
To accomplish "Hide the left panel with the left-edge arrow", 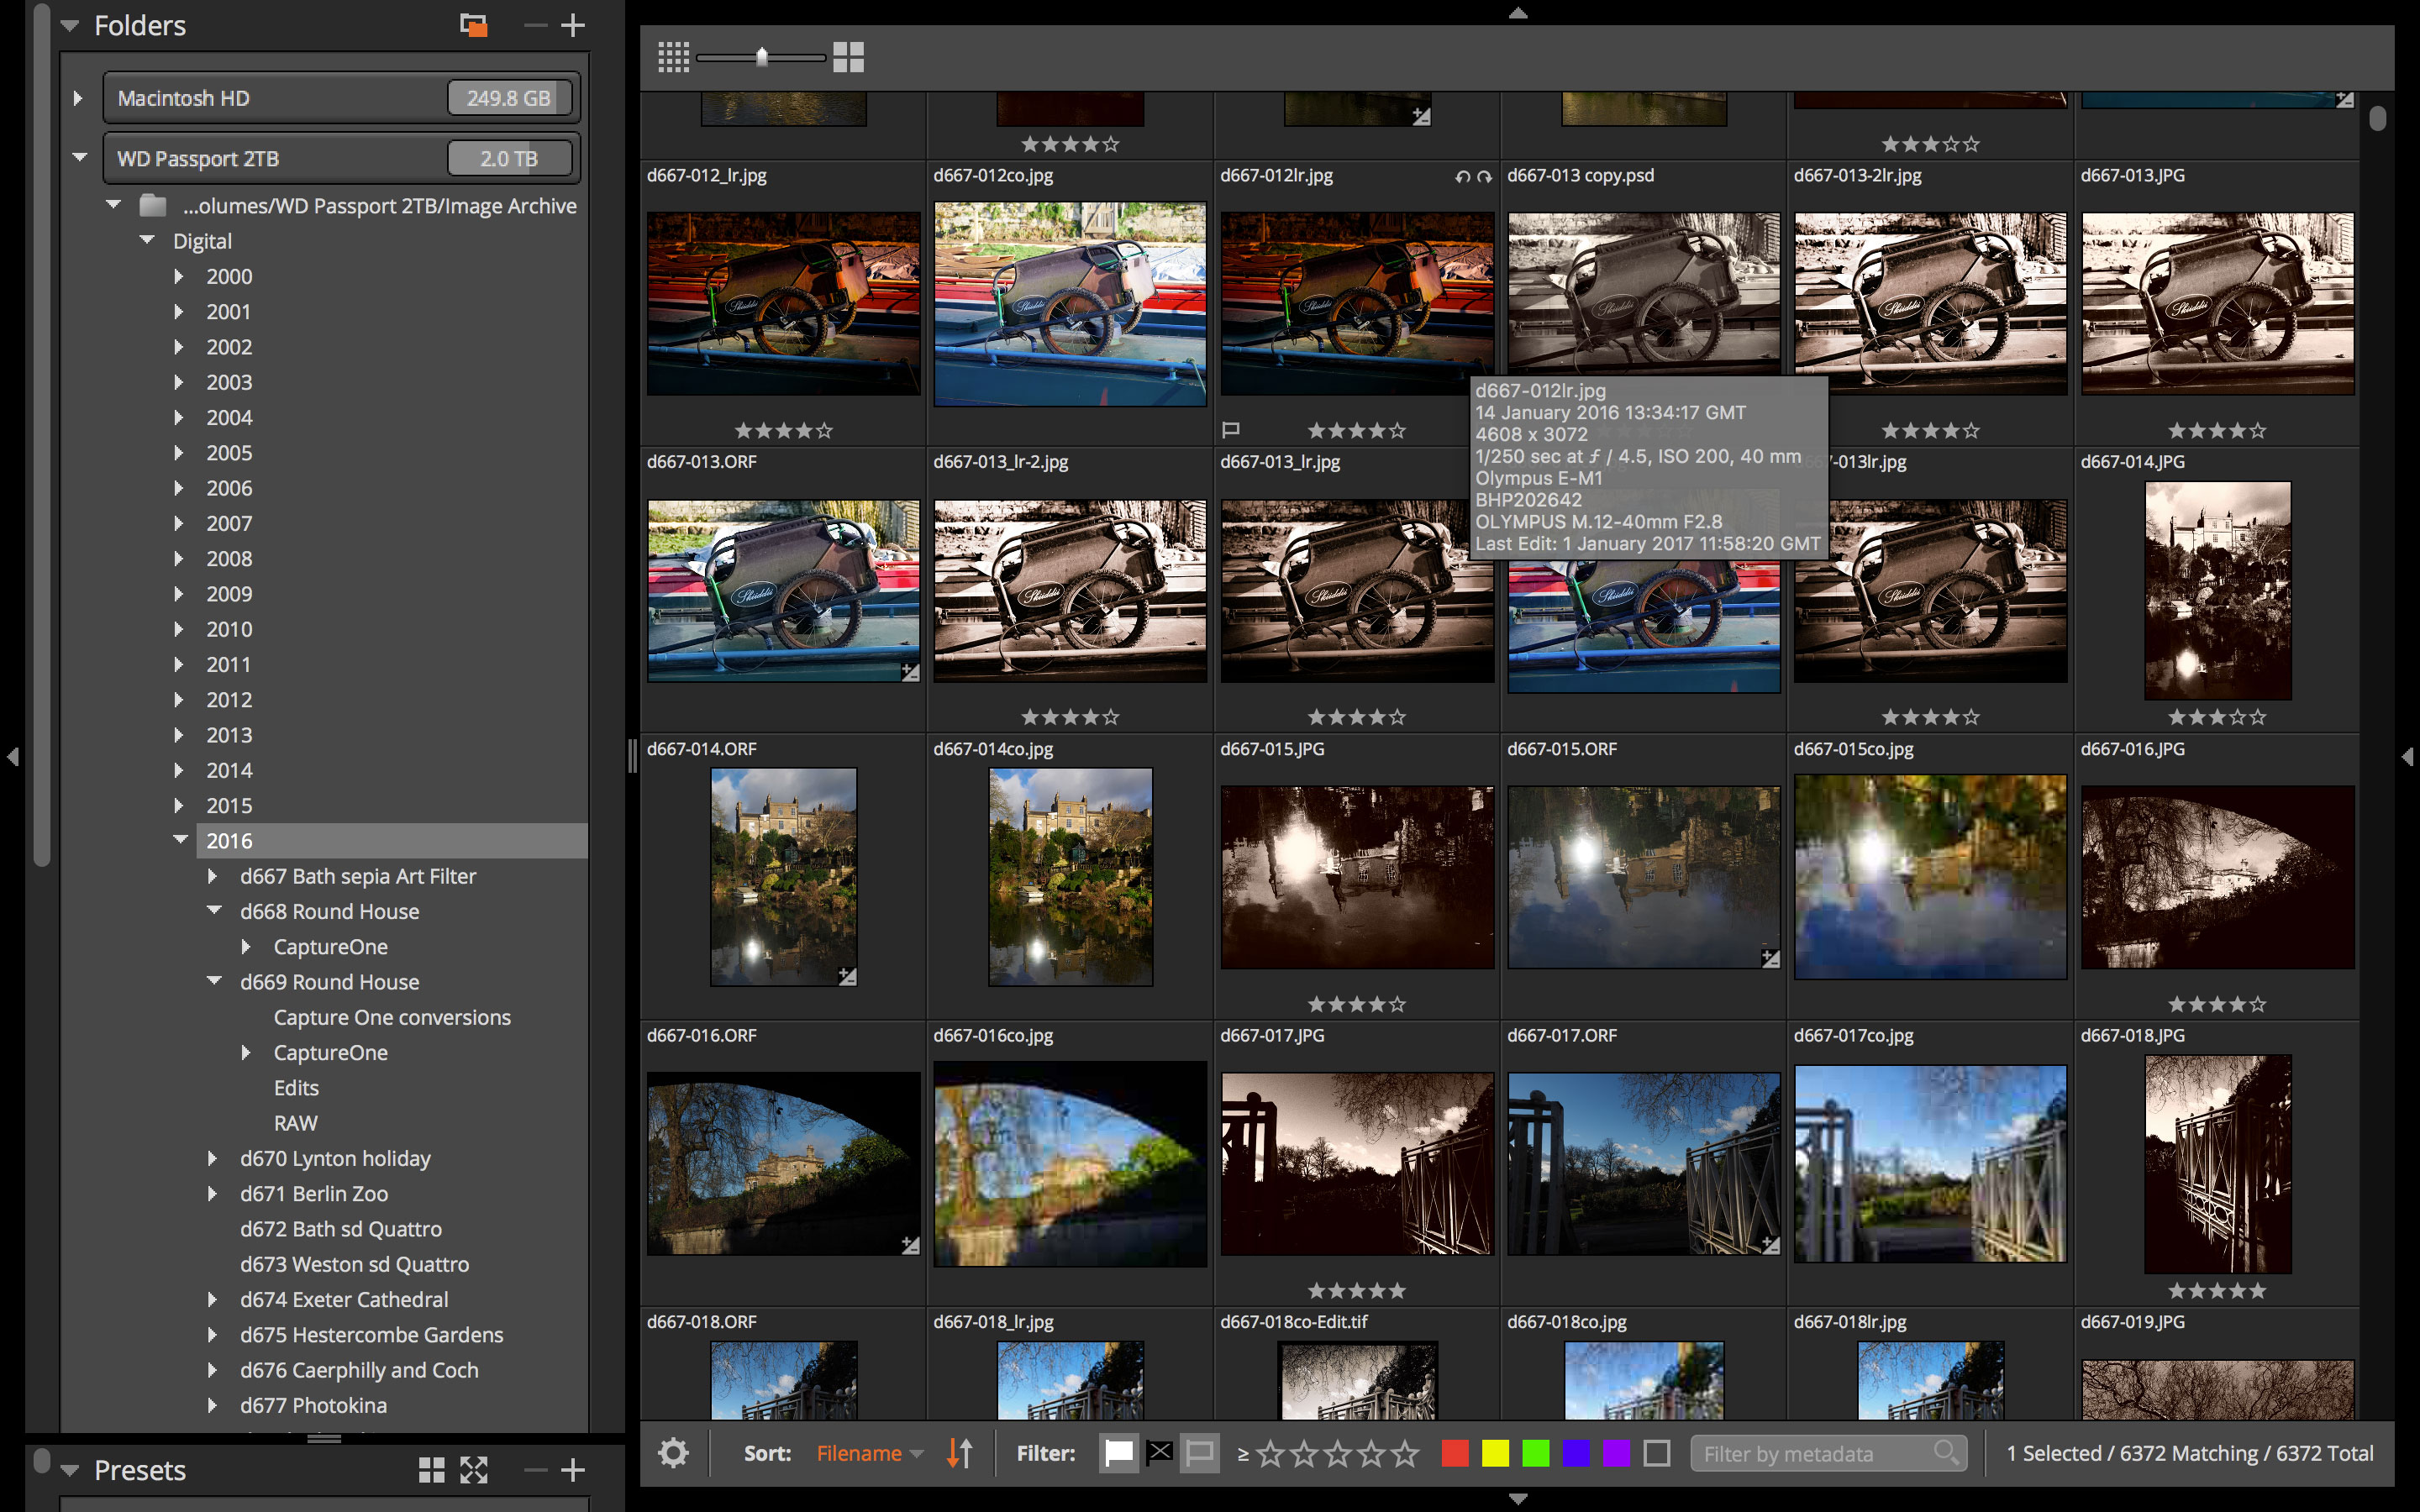I will pyautogui.click(x=12, y=757).
